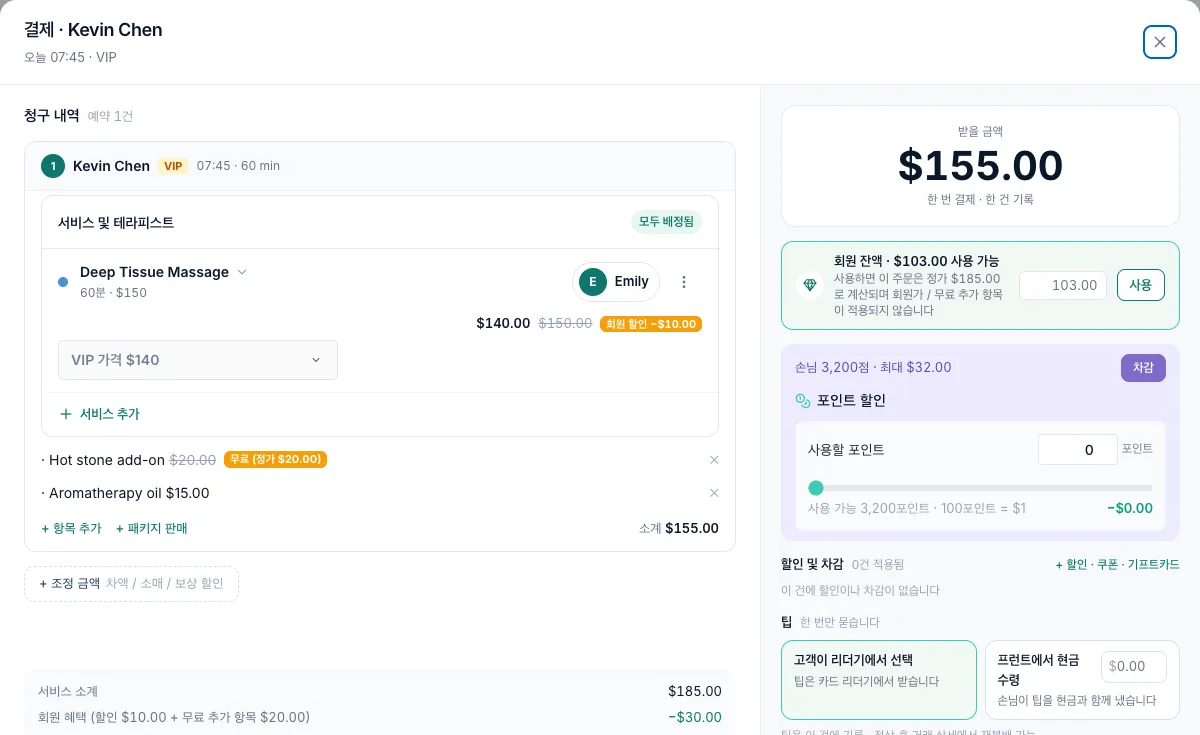
Task: Select 고객이 리더기에서 선택 tip option
Action: click(878, 680)
